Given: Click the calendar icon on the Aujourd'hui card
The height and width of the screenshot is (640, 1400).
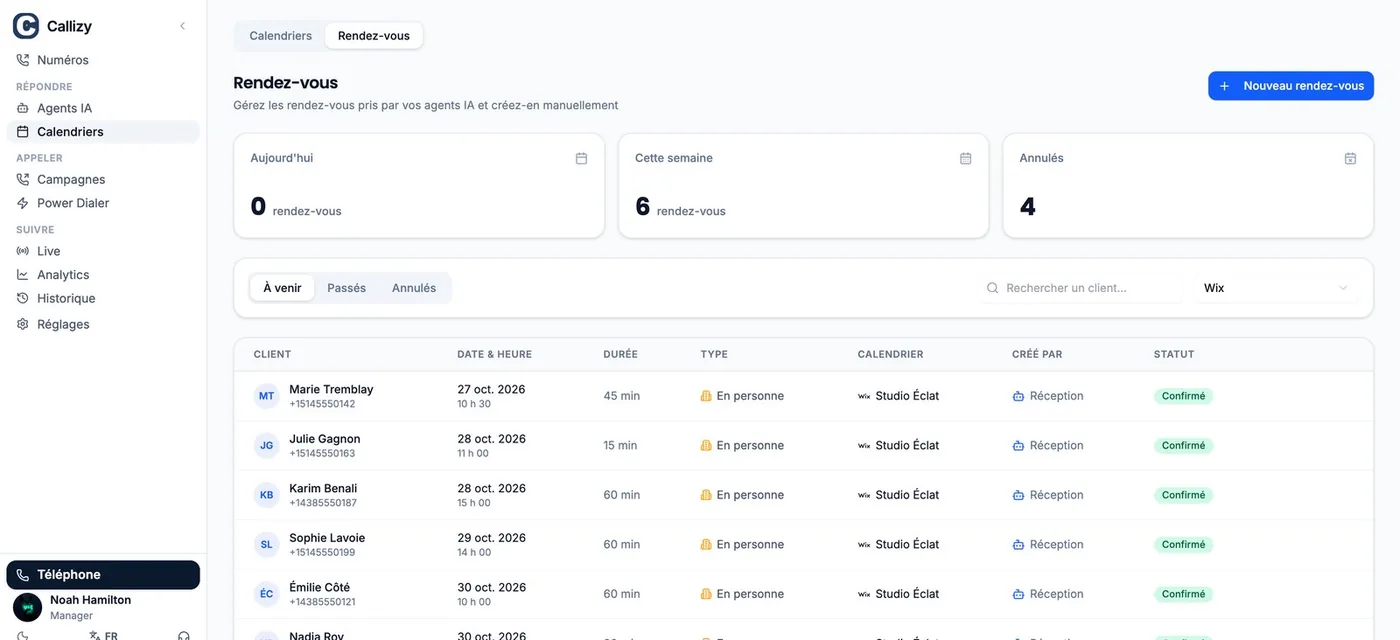Looking at the screenshot, I should [581, 158].
